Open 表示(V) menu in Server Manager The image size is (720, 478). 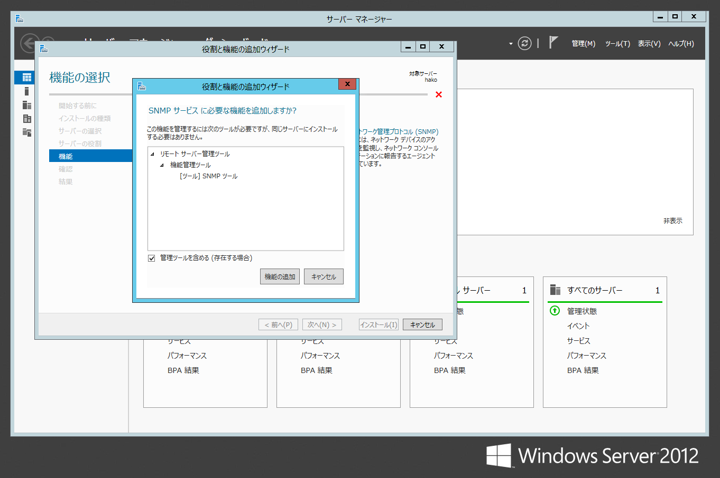649,44
